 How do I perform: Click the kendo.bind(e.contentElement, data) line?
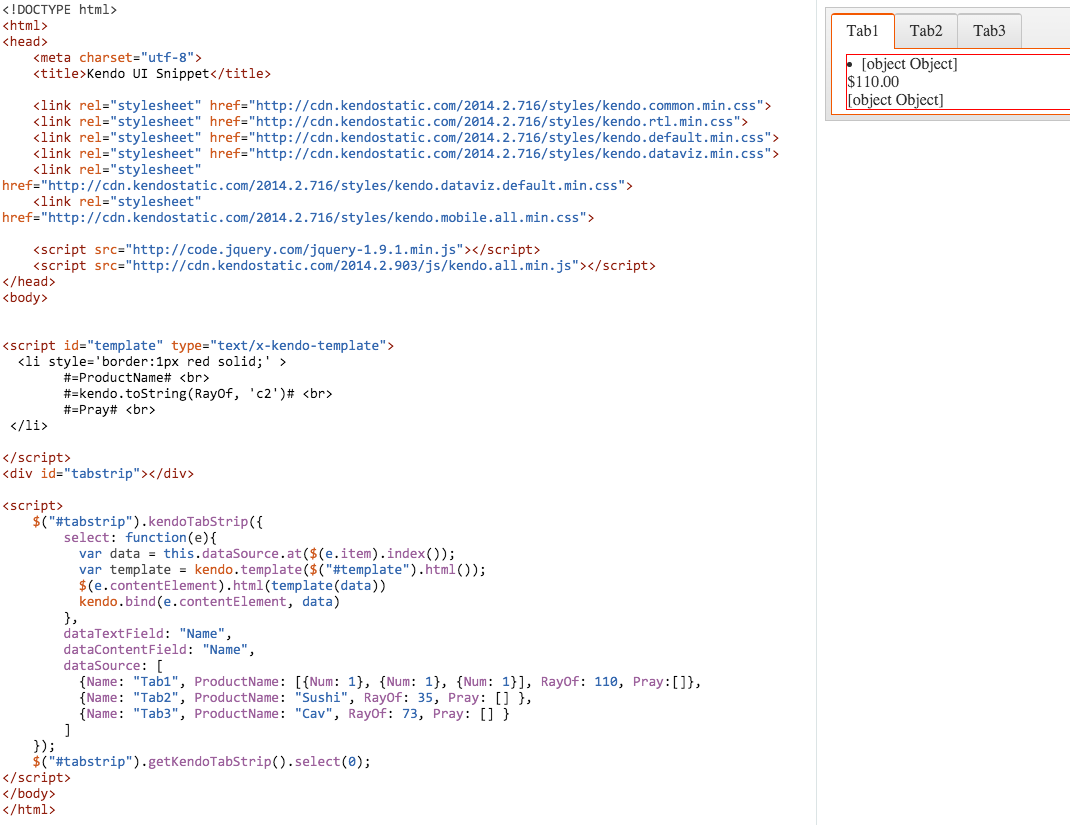pos(209,602)
